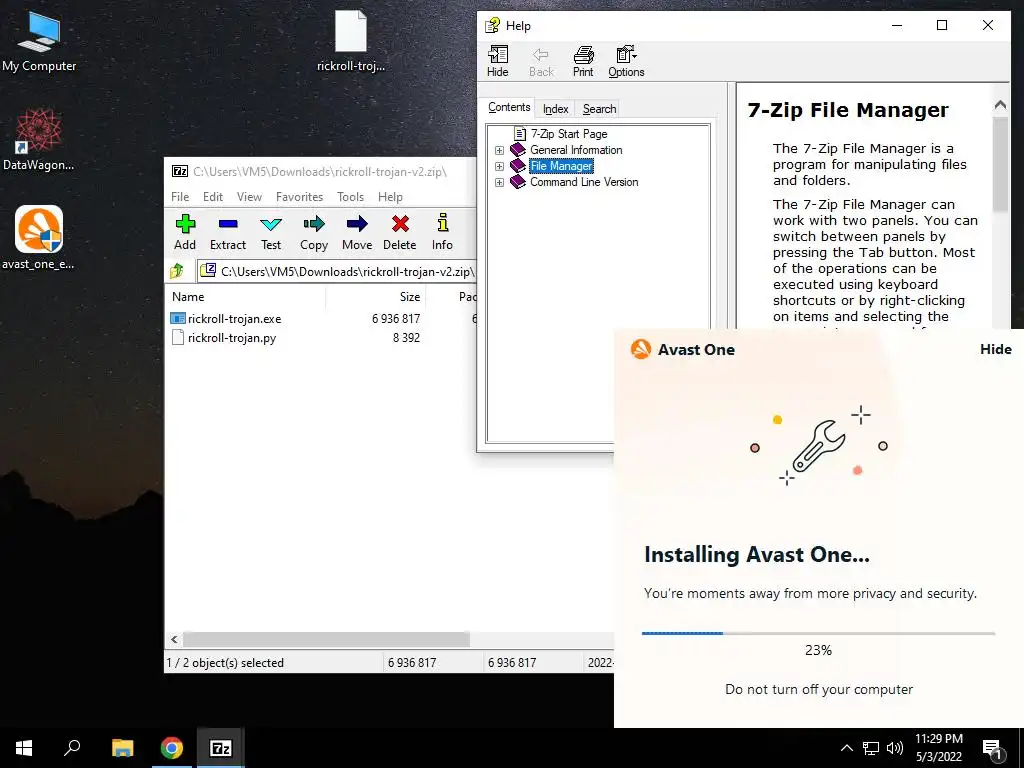Open the Edit menu in 7-Zip
This screenshot has height=768, width=1024.
(213, 197)
